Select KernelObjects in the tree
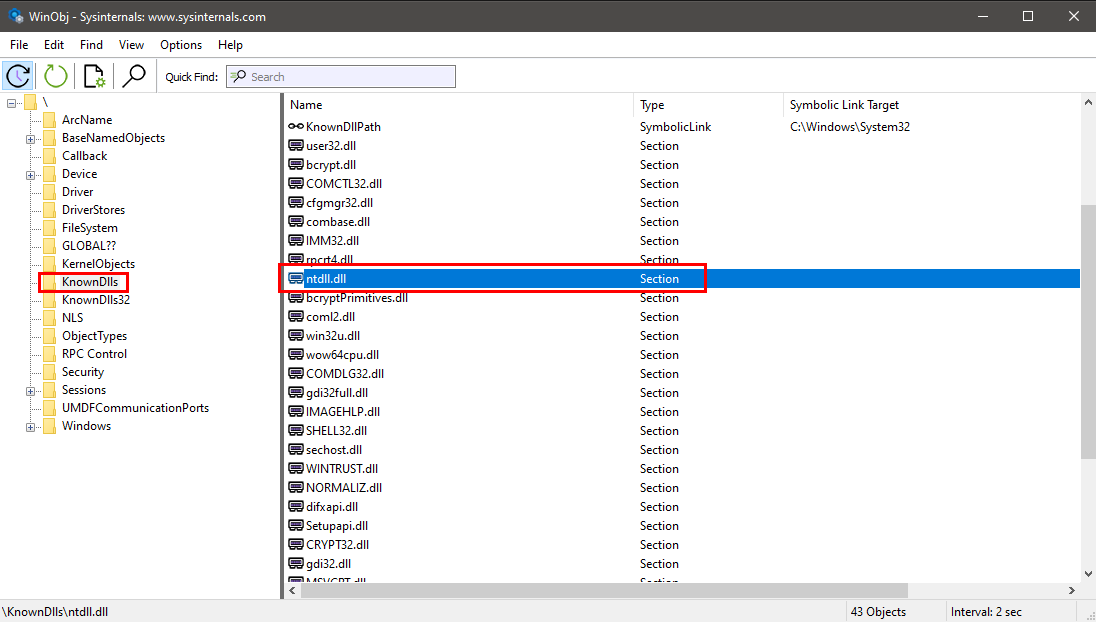The height and width of the screenshot is (622, 1096). pos(99,263)
